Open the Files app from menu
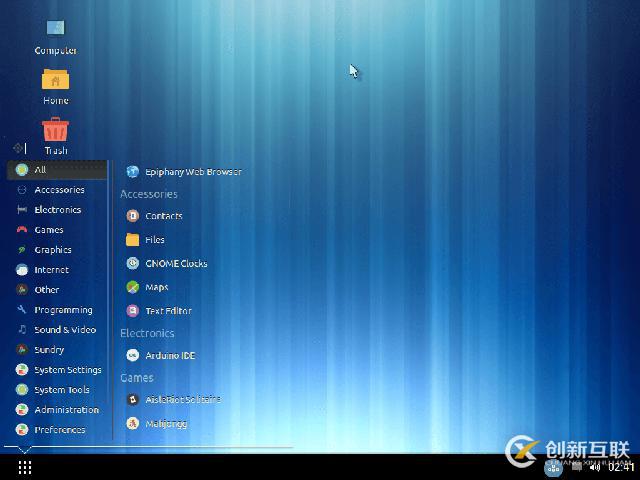Screen dimensions: 640x480 pos(154,240)
